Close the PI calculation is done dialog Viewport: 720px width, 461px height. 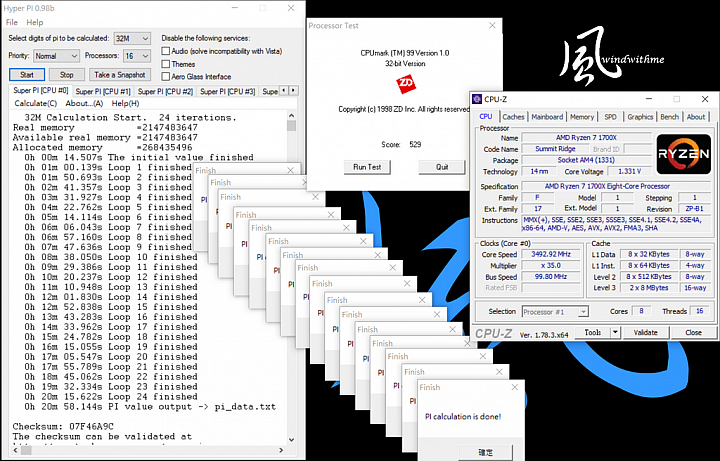(x=514, y=388)
